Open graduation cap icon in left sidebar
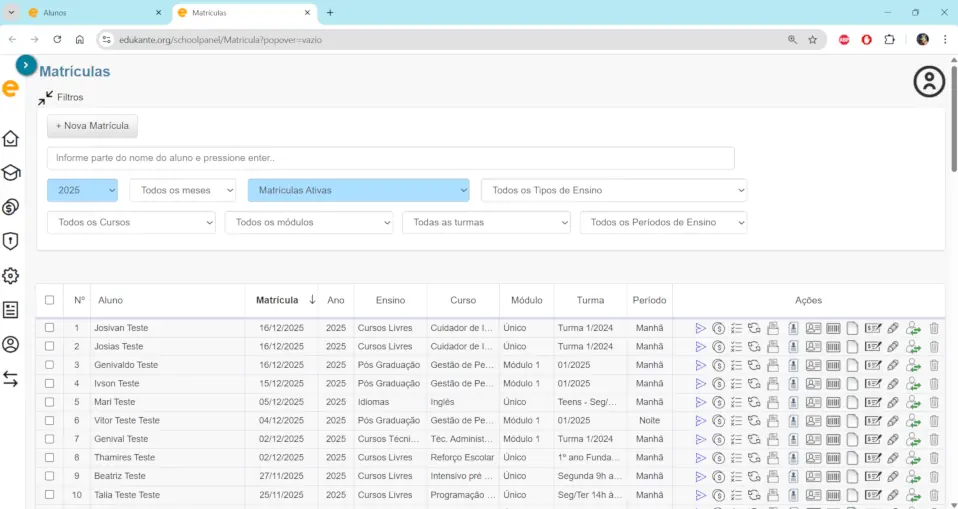 point(11,173)
